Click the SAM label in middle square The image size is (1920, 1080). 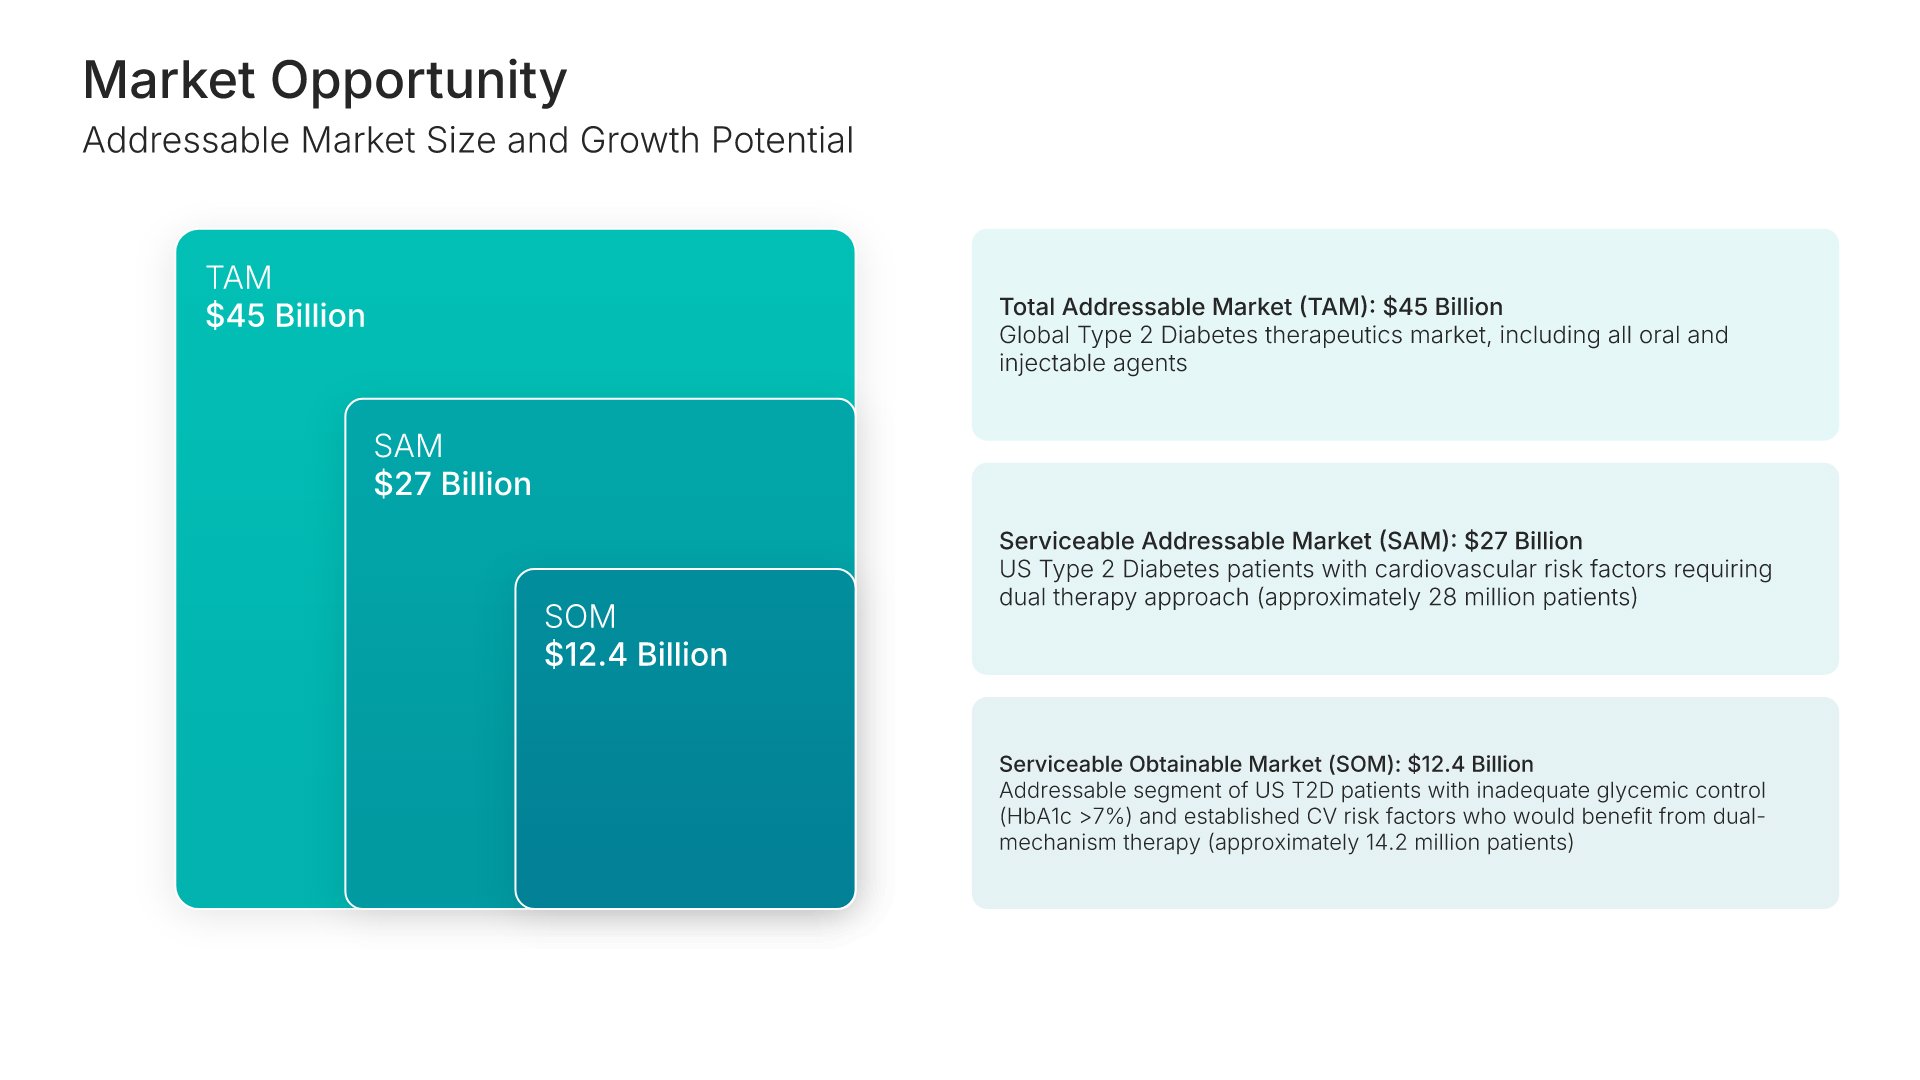point(407,446)
